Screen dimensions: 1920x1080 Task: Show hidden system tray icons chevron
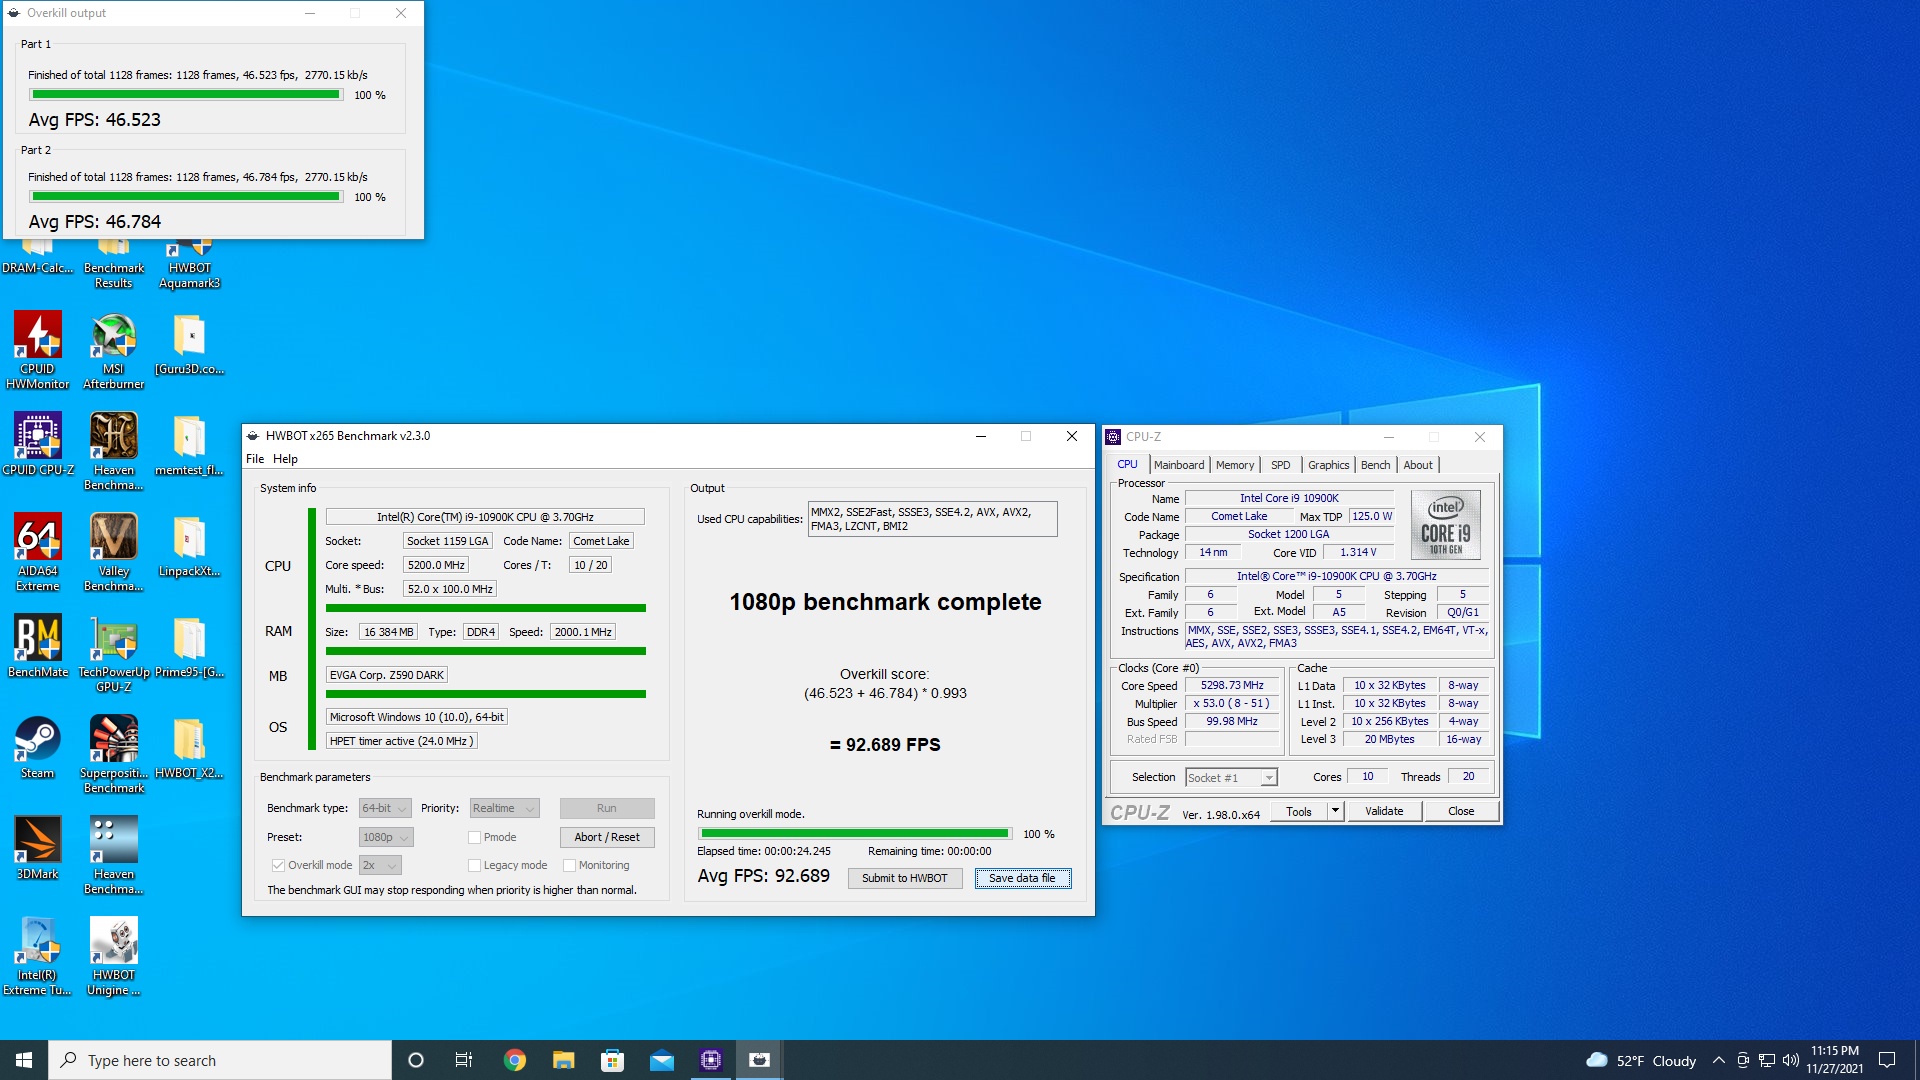(x=1718, y=1060)
